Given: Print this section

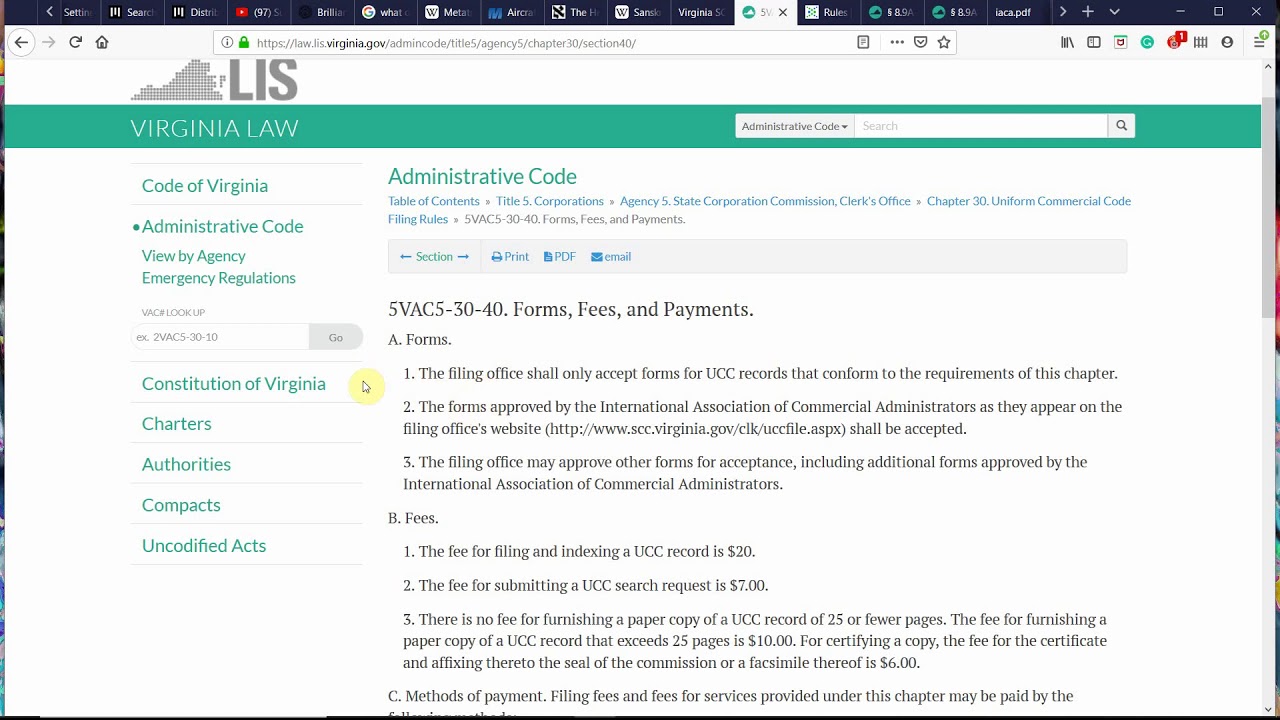Looking at the screenshot, I should coord(510,257).
